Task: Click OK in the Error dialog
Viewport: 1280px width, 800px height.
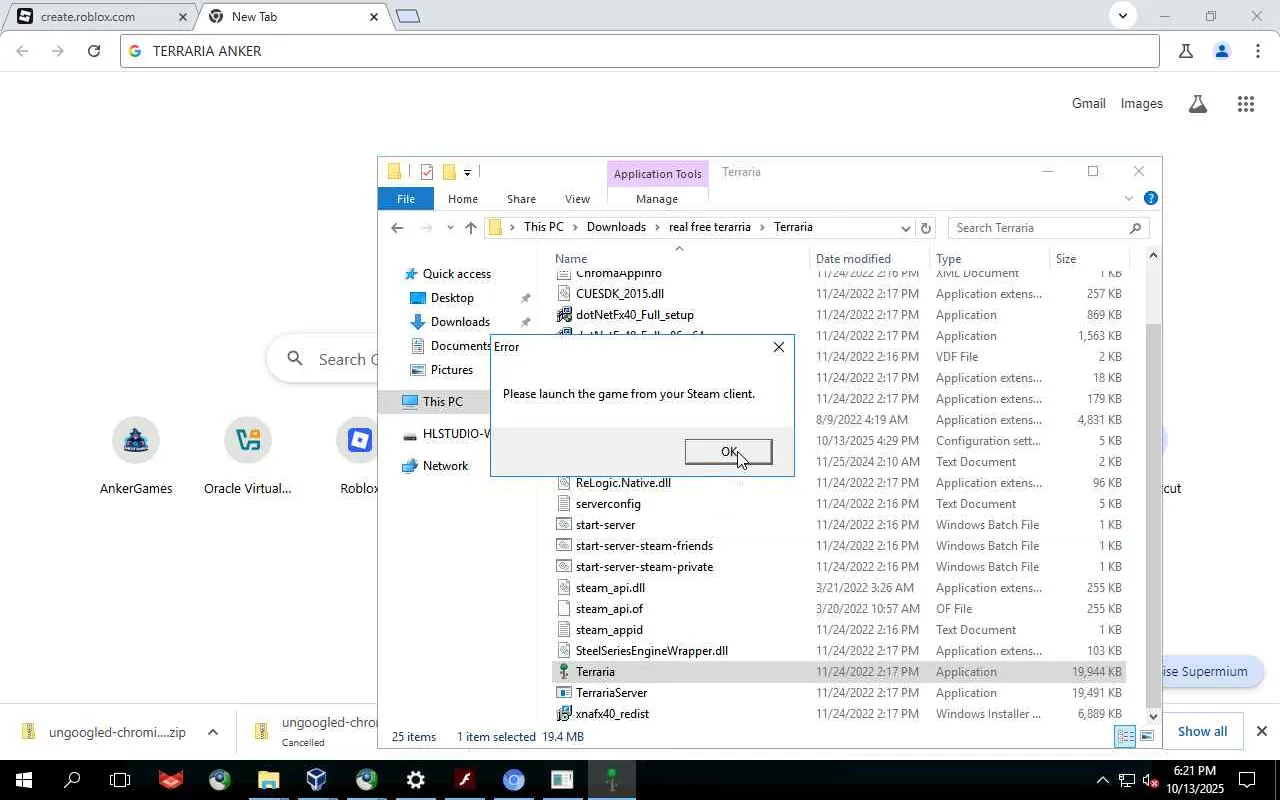Action: point(728,452)
